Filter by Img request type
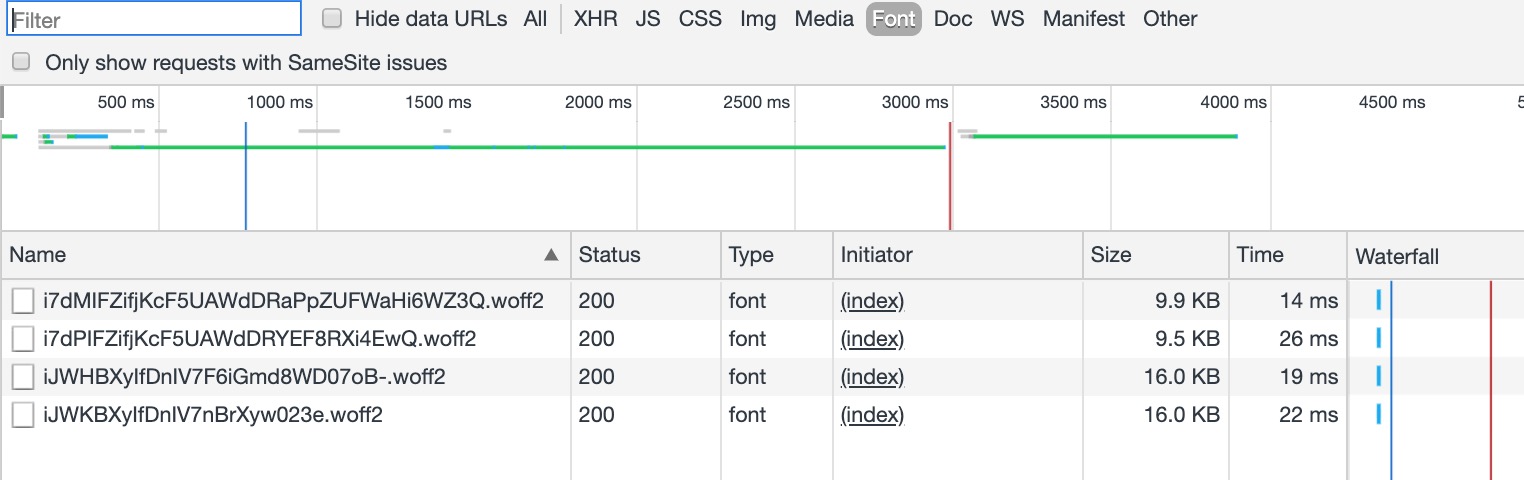The width and height of the screenshot is (1524, 480). pyautogui.click(x=758, y=18)
